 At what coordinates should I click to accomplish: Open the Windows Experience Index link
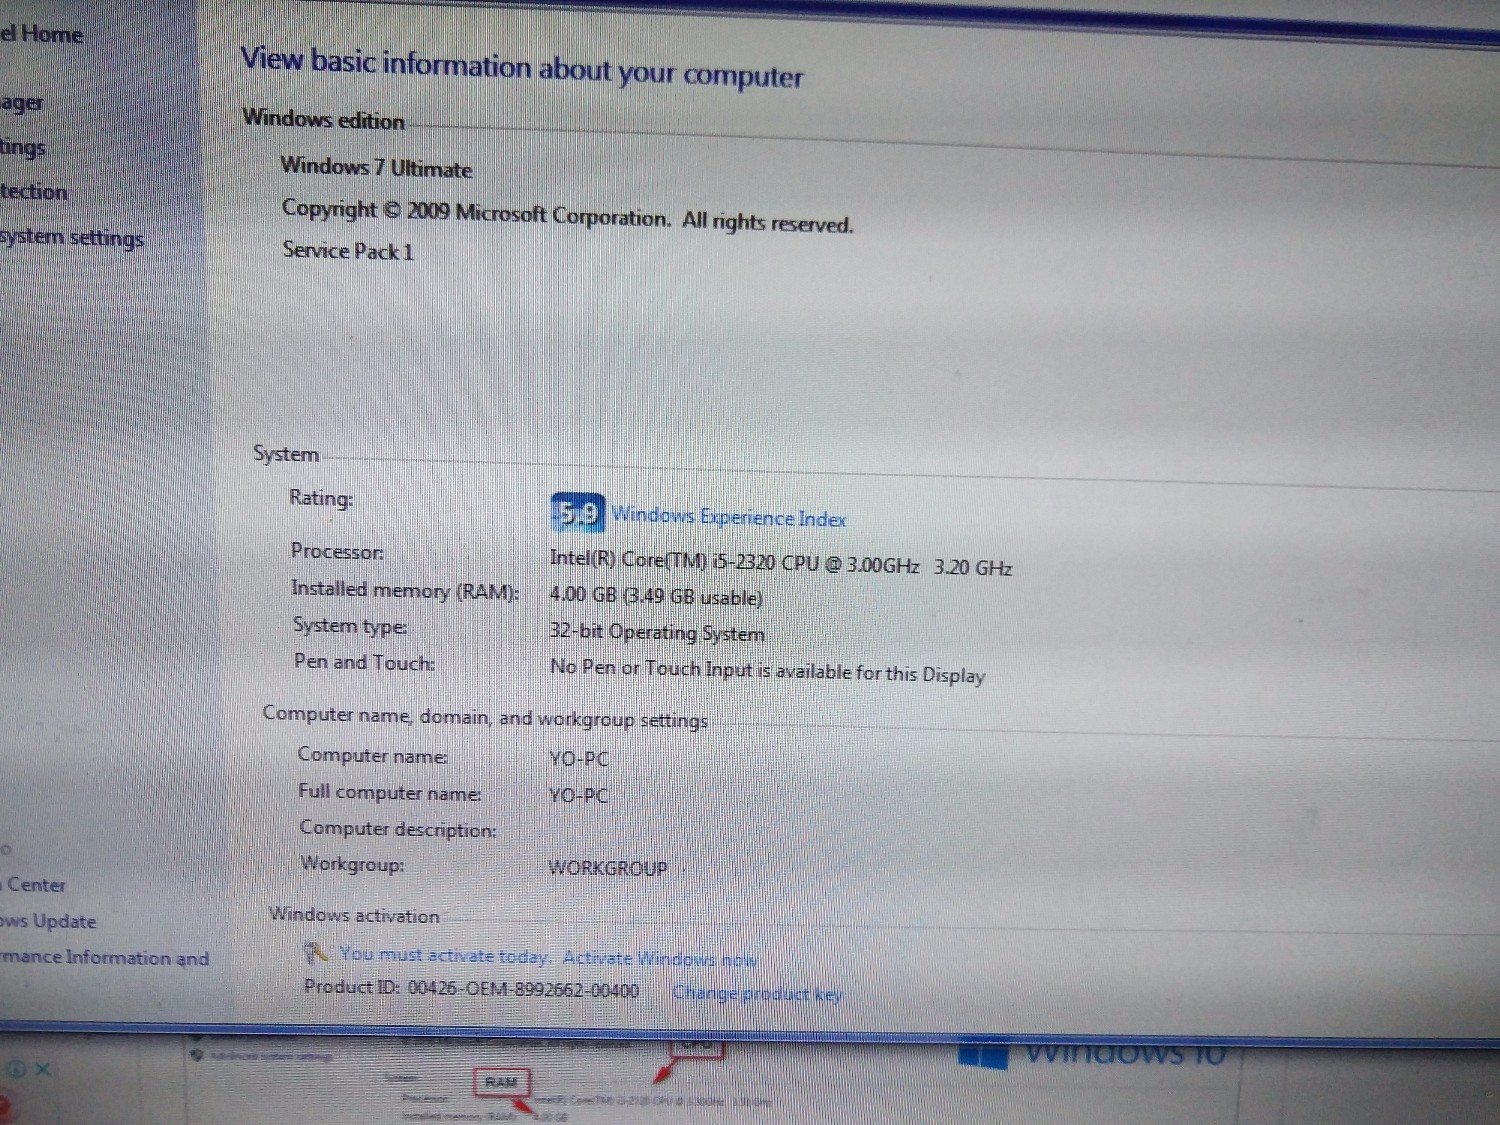pyautogui.click(x=728, y=517)
